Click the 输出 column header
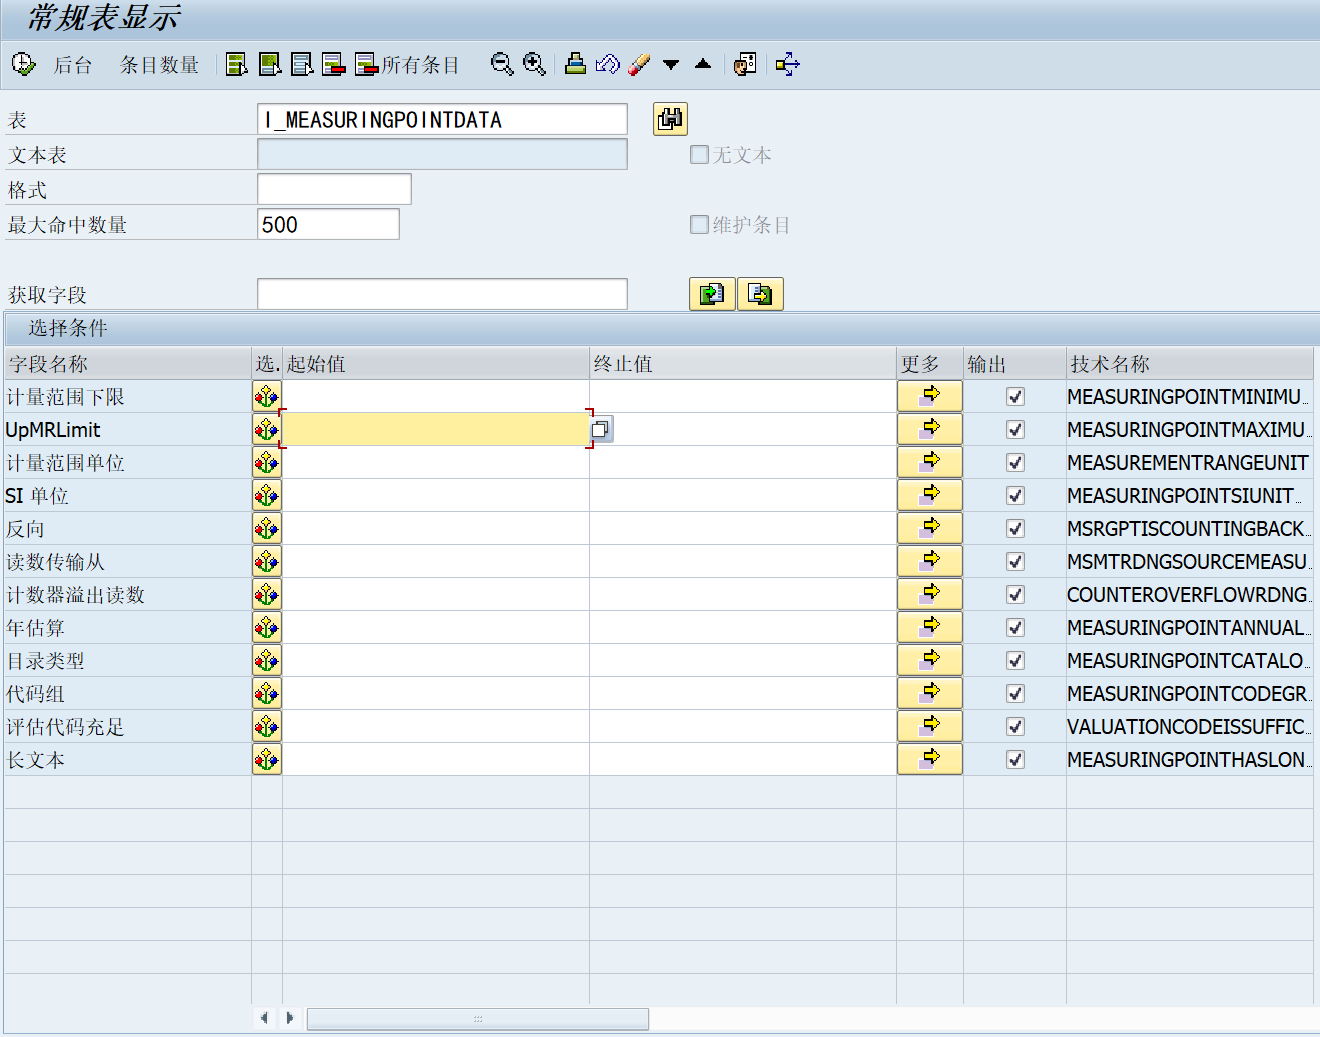The height and width of the screenshot is (1037, 1320). [x=1015, y=364]
